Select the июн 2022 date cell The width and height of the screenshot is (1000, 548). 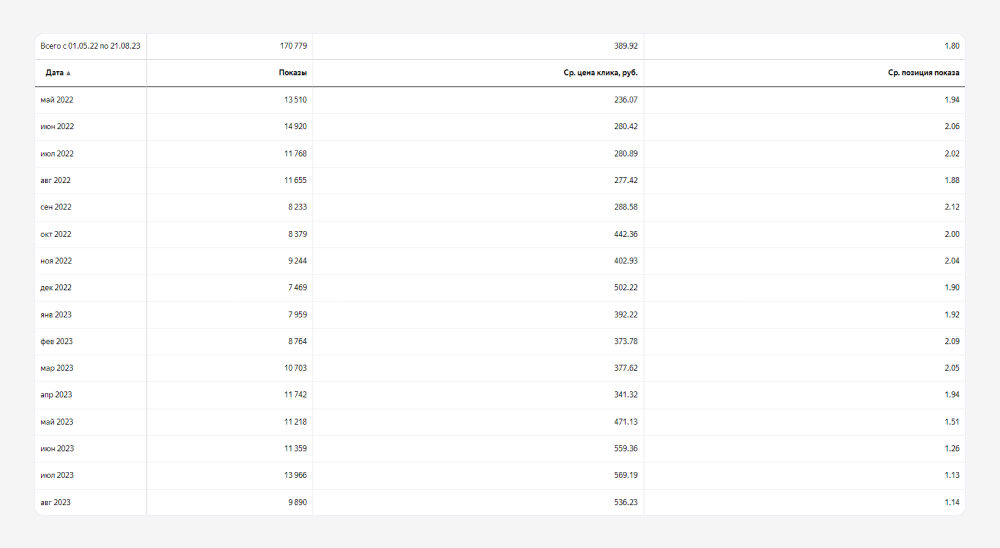click(x=57, y=127)
